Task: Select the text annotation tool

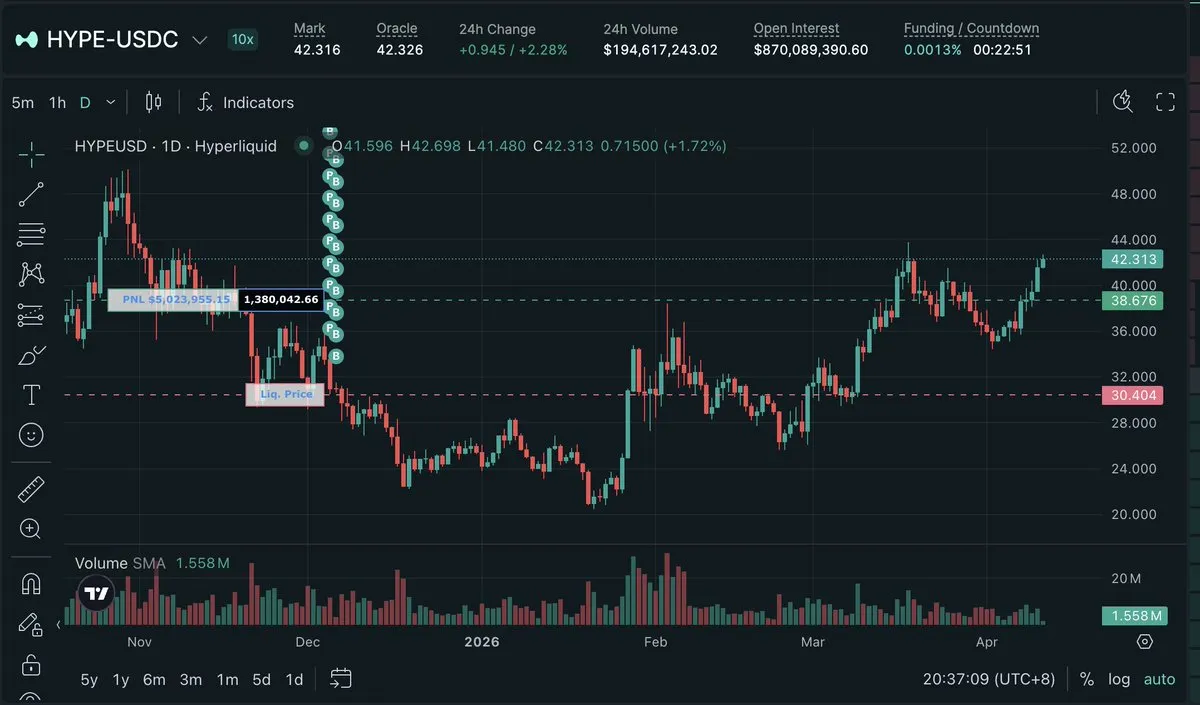Action: tap(31, 395)
